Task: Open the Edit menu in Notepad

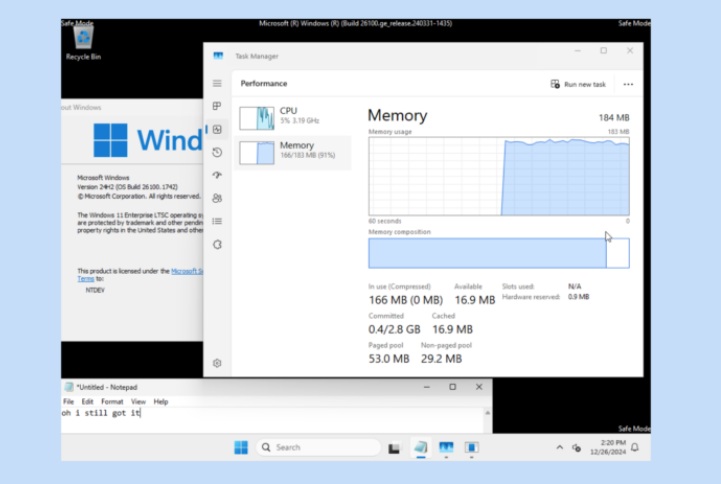Action: tap(87, 402)
